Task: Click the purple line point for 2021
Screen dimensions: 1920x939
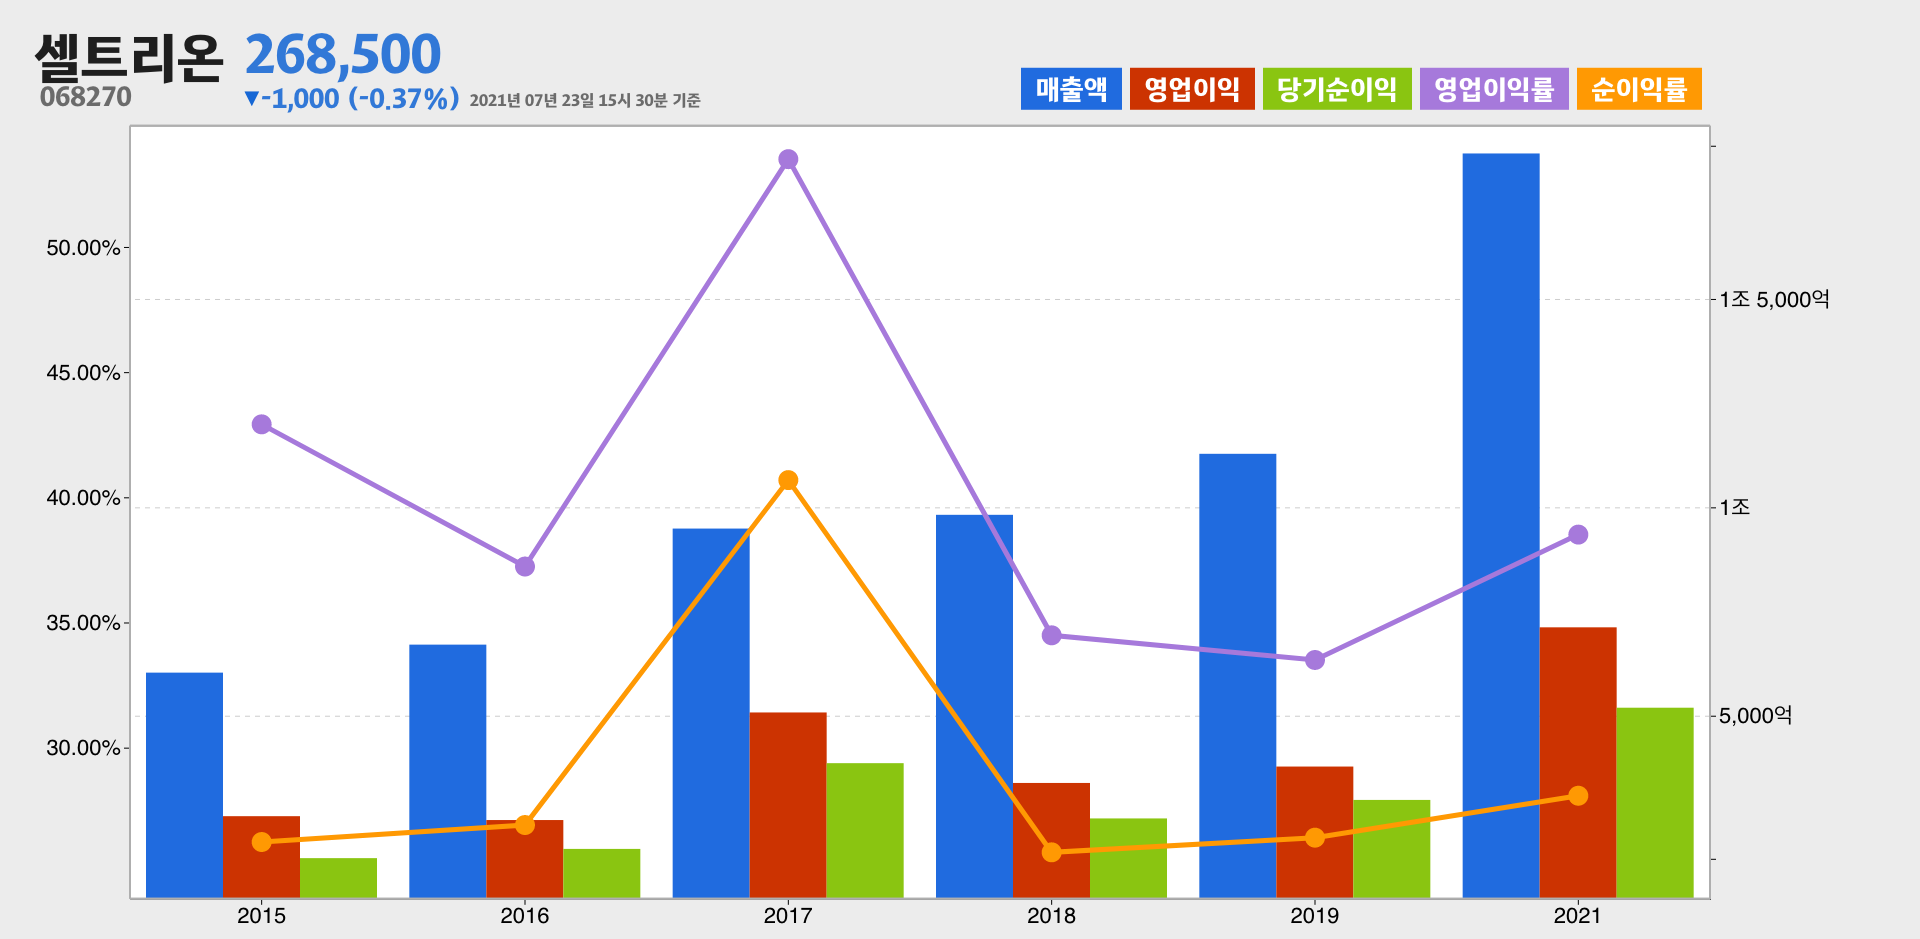Action: (x=1578, y=535)
